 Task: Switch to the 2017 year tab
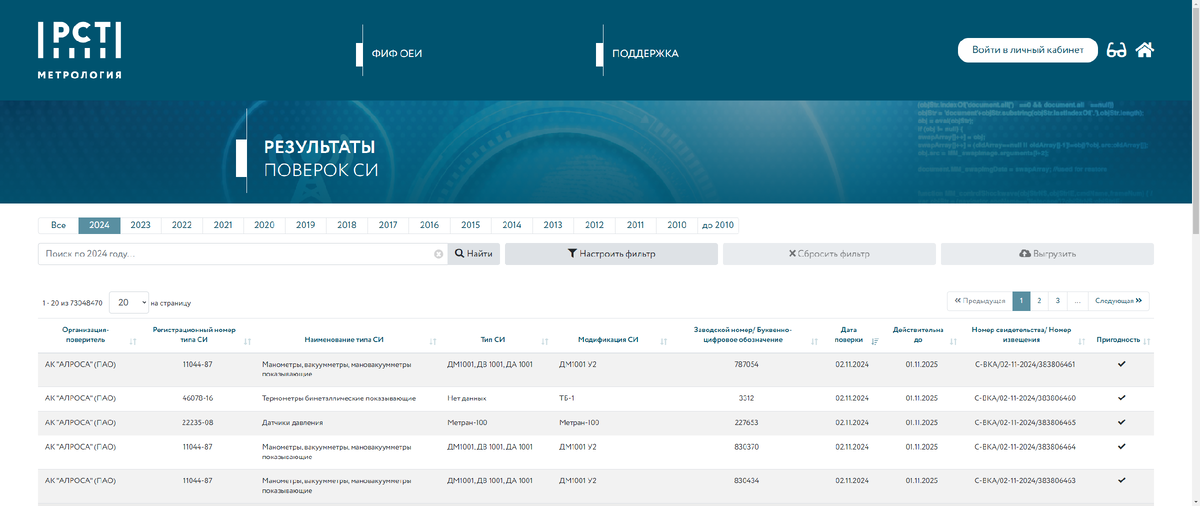[388, 225]
